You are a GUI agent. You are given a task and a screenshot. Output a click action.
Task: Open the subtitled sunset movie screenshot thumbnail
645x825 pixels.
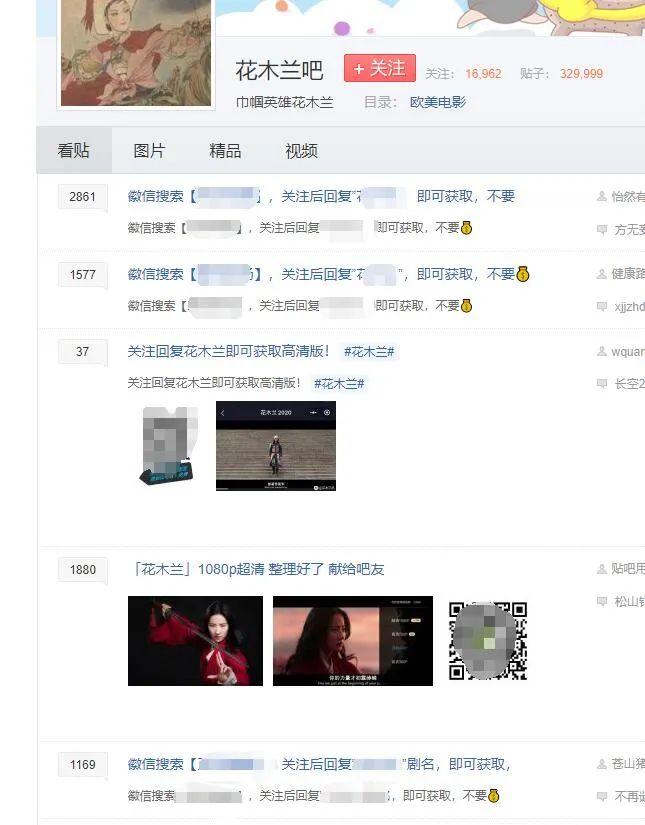pyautogui.click(x=353, y=641)
